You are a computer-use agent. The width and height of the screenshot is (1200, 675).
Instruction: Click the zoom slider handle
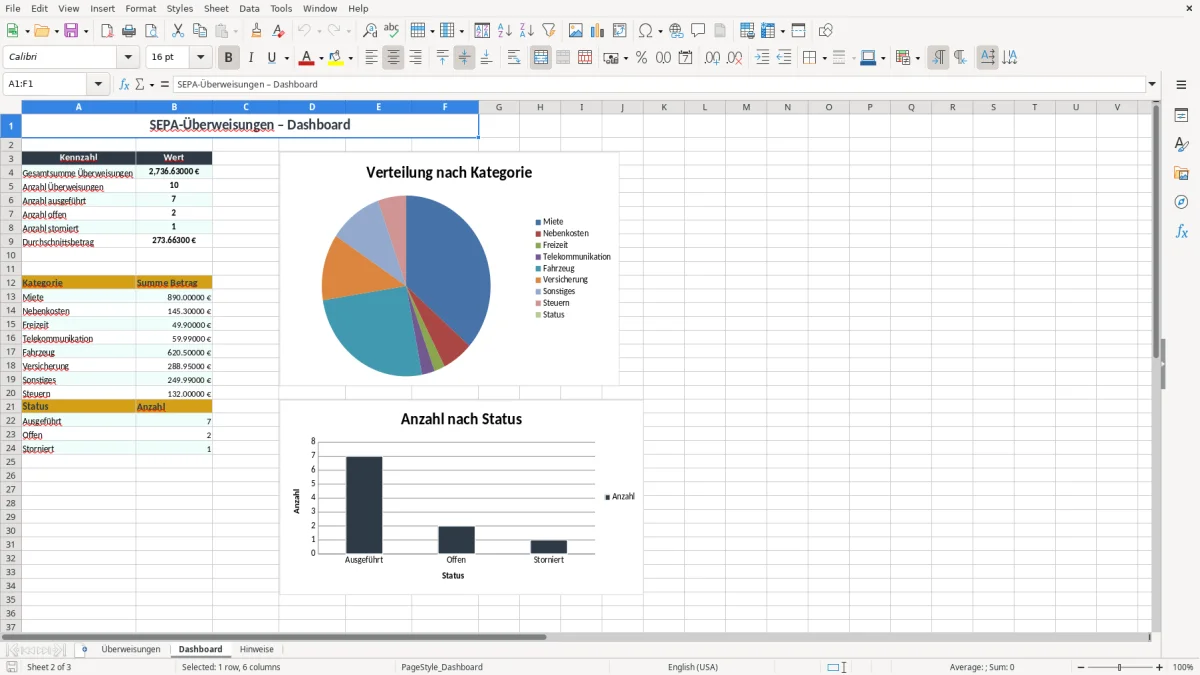[x=1120, y=667]
